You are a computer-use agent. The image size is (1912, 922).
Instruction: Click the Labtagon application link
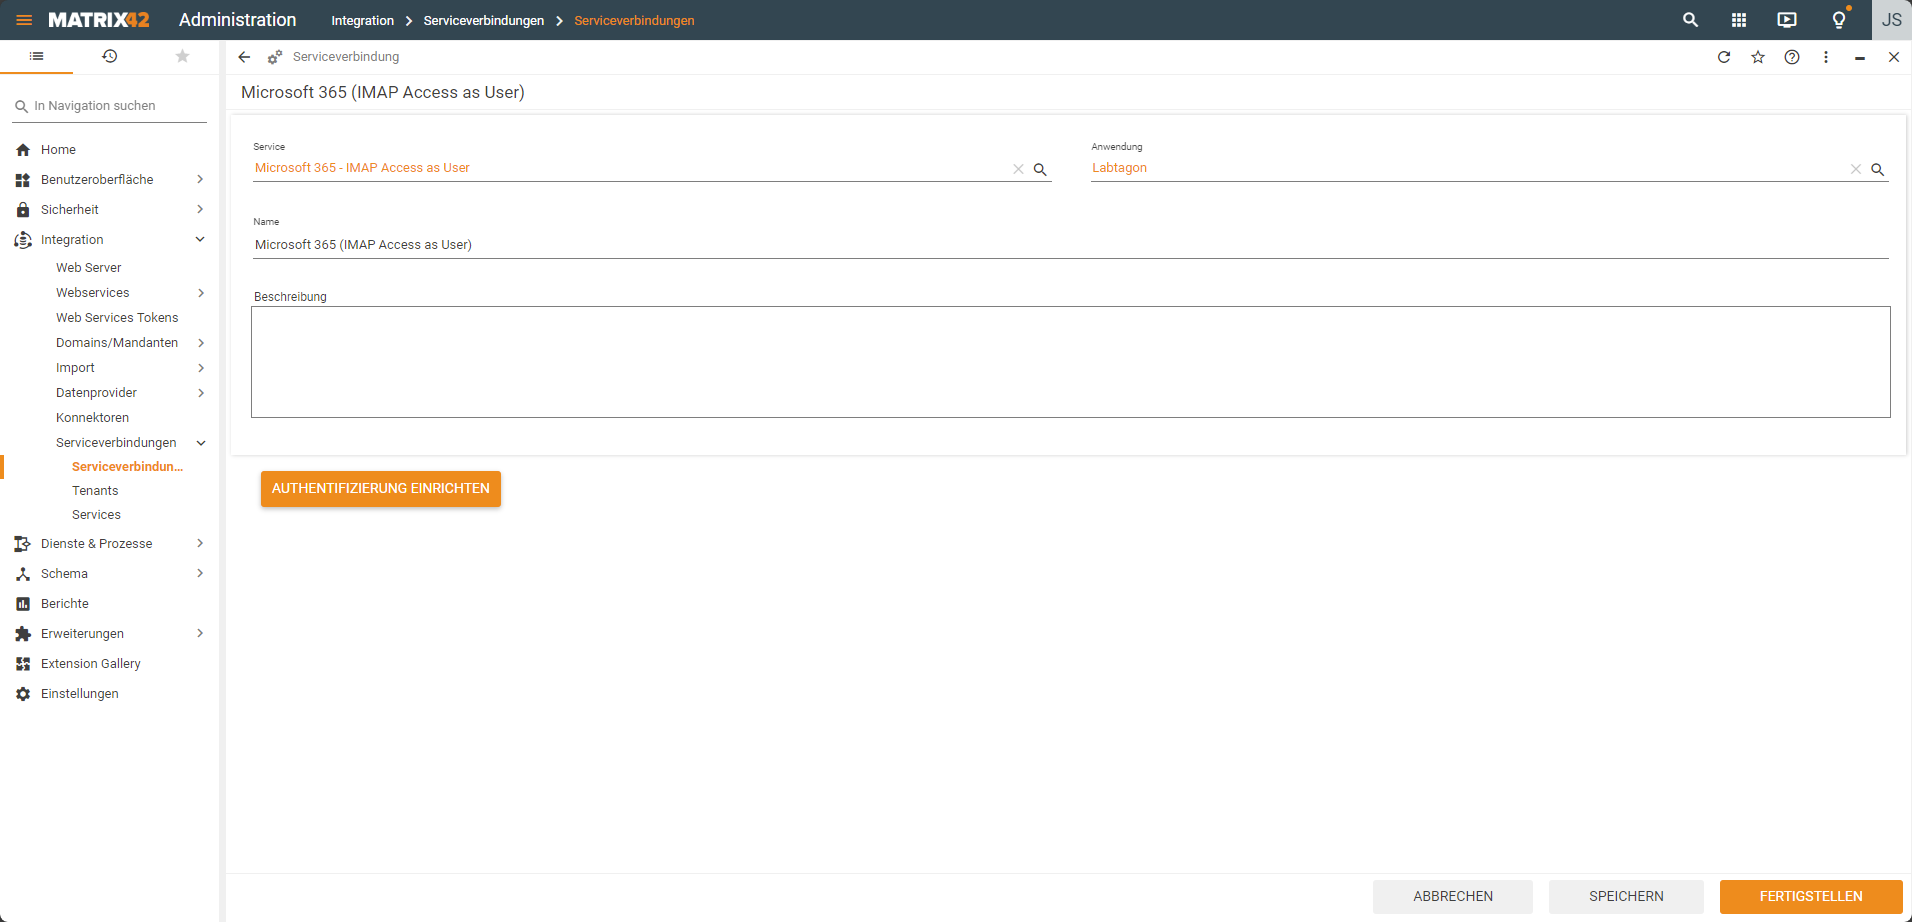point(1119,168)
